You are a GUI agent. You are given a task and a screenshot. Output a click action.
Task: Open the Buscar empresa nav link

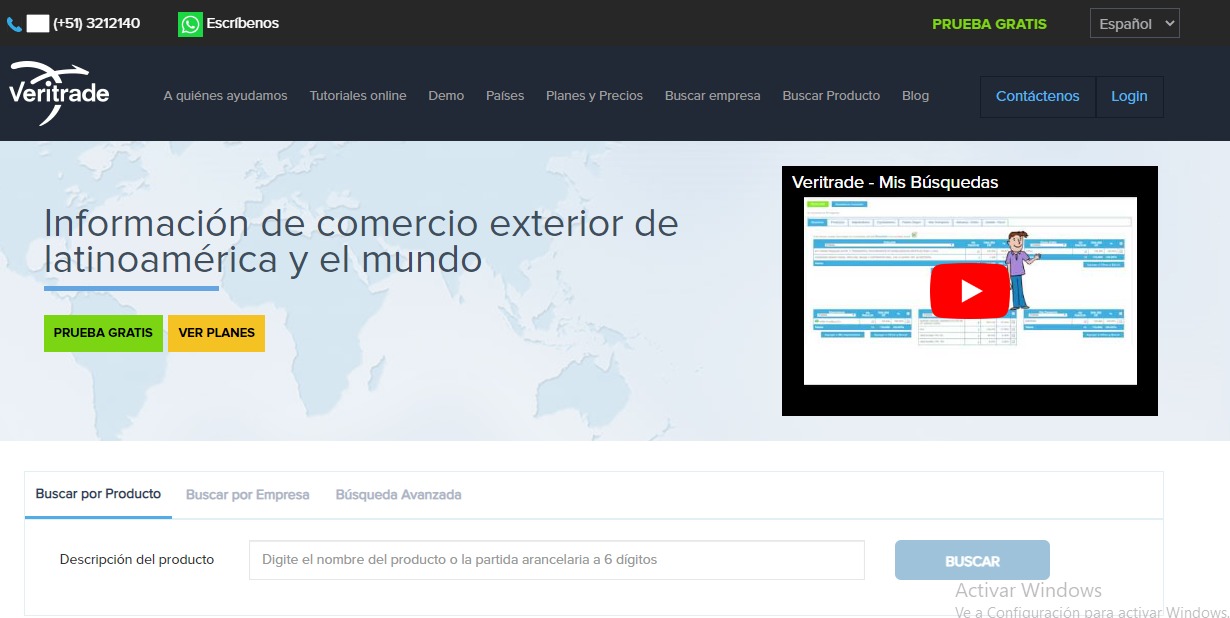[x=712, y=96]
